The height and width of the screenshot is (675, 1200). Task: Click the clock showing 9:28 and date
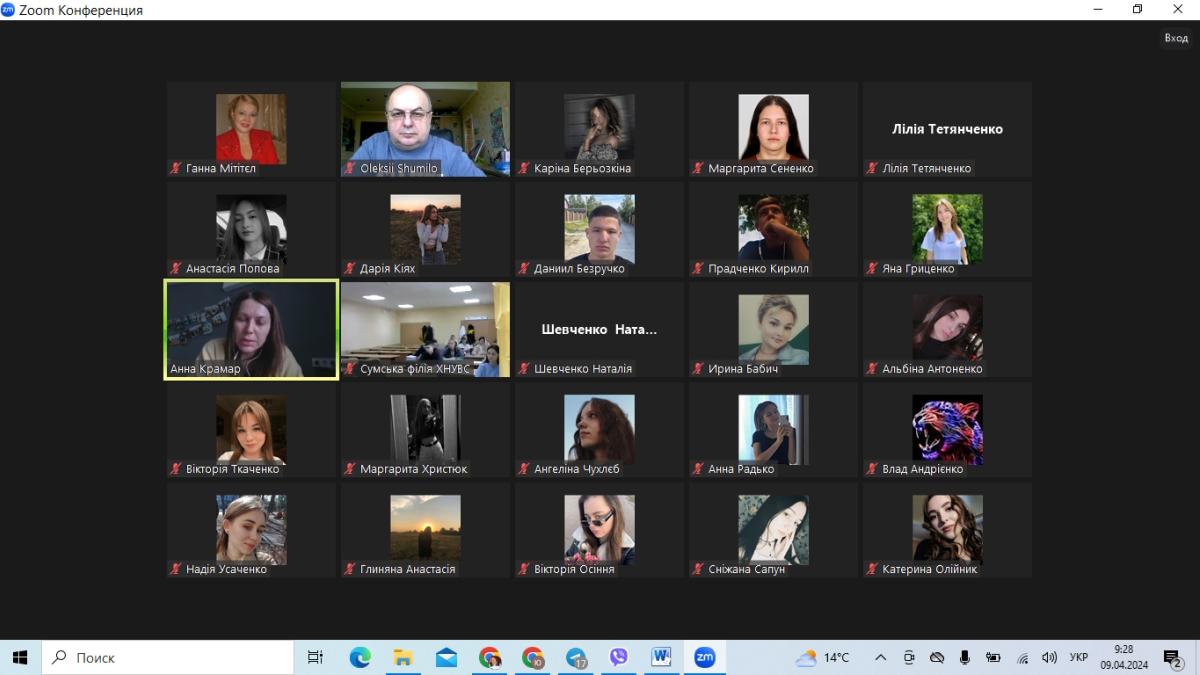point(1124,657)
